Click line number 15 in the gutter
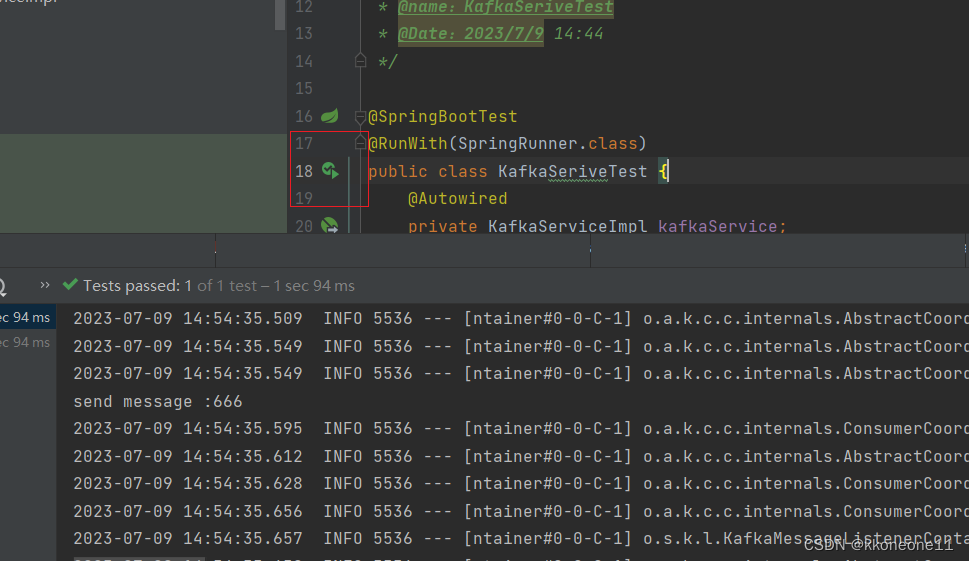 [x=303, y=88]
